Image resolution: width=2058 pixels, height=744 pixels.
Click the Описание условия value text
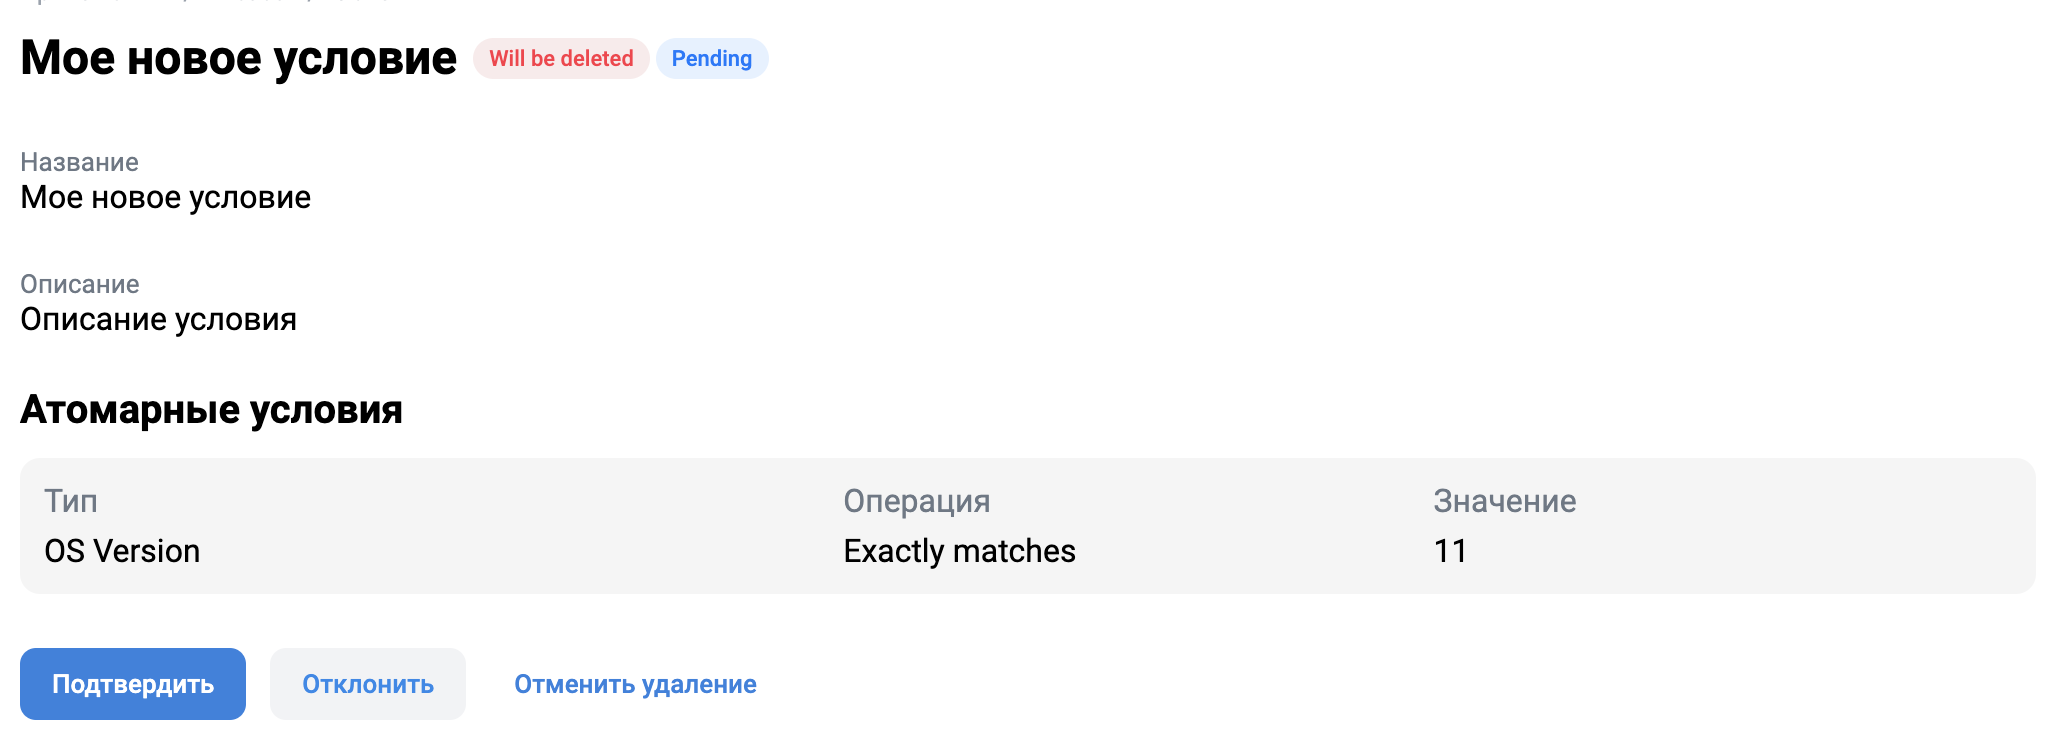[158, 319]
